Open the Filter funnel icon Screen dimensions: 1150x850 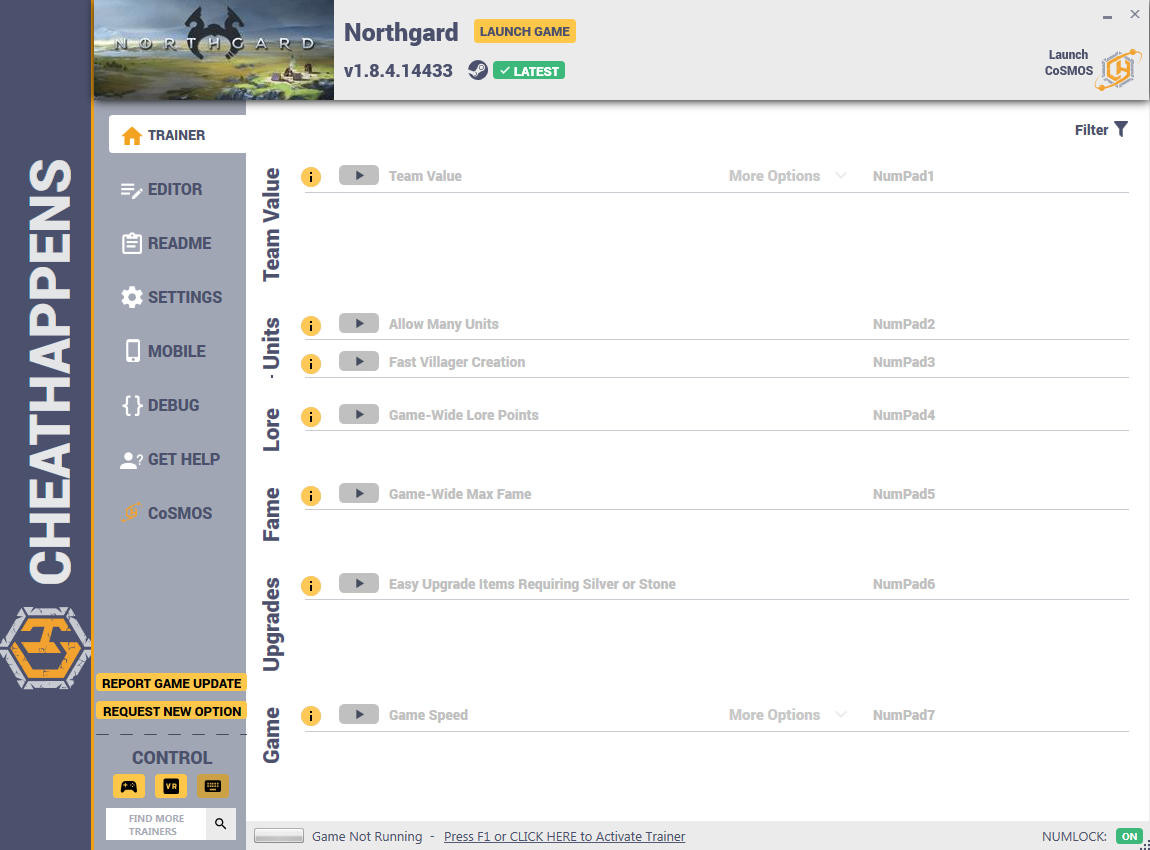[x=1121, y=129]
